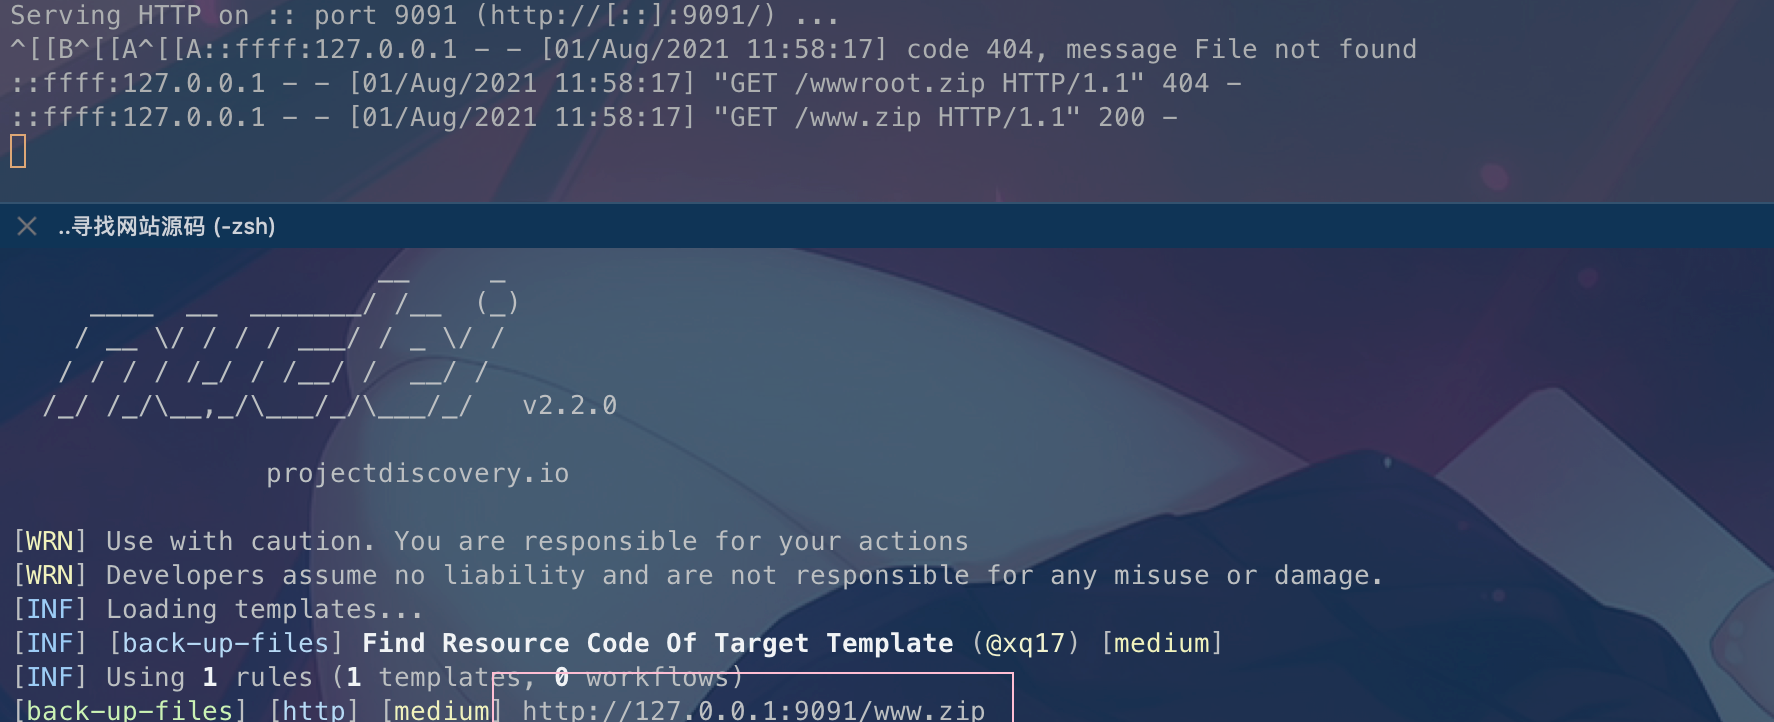
Task: Click the /www.zip path in GET 200 line
Action: tap(857, 117)
